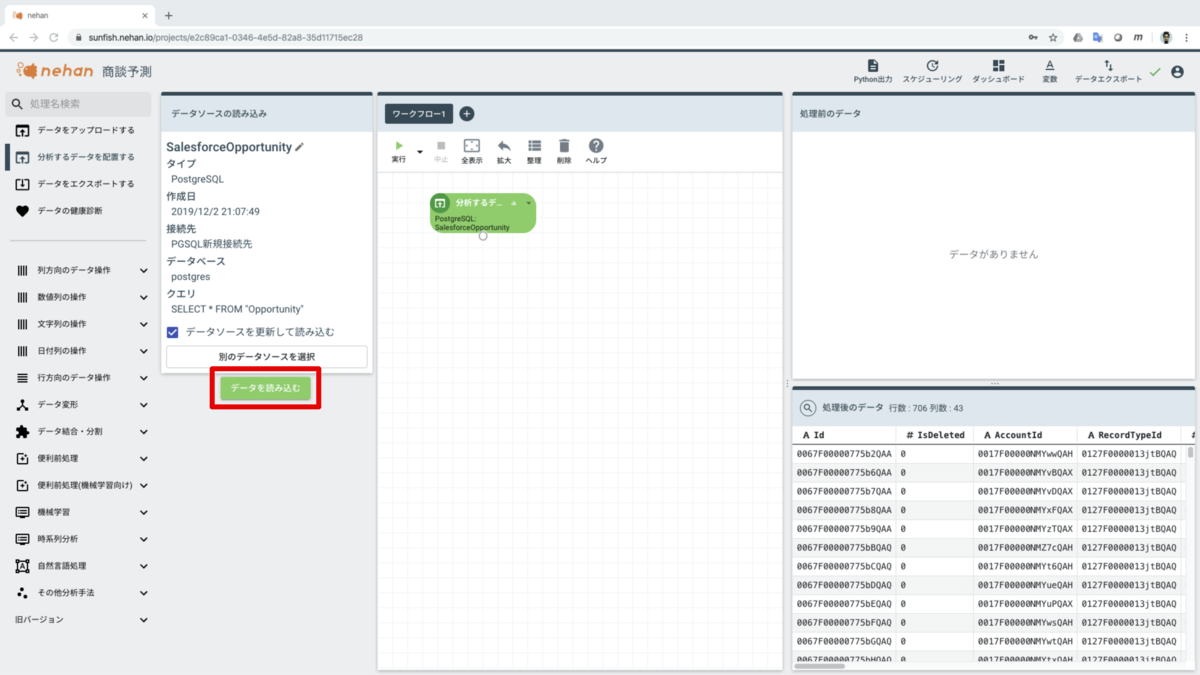Expand 旧バージョン category
1200x675 pixels.
[82, 620]
